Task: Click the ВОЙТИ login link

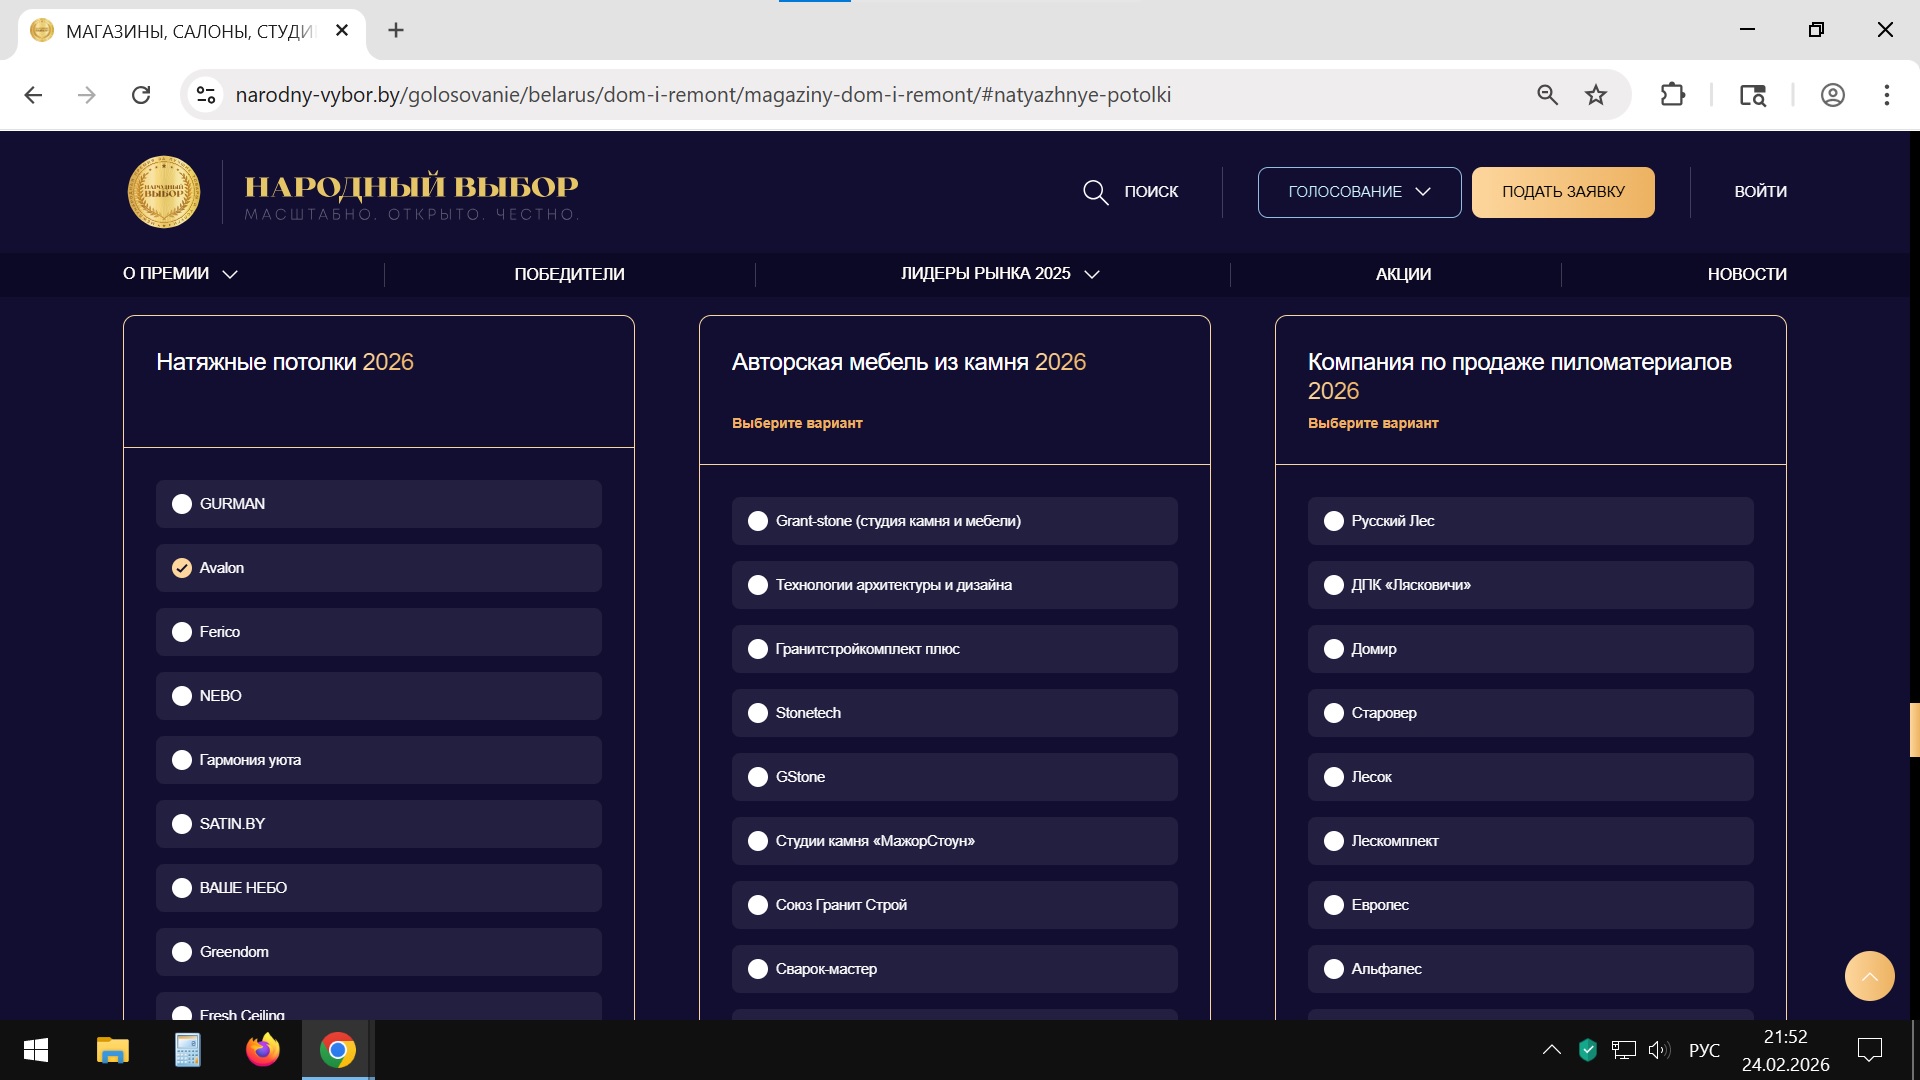Action: 1760,192
